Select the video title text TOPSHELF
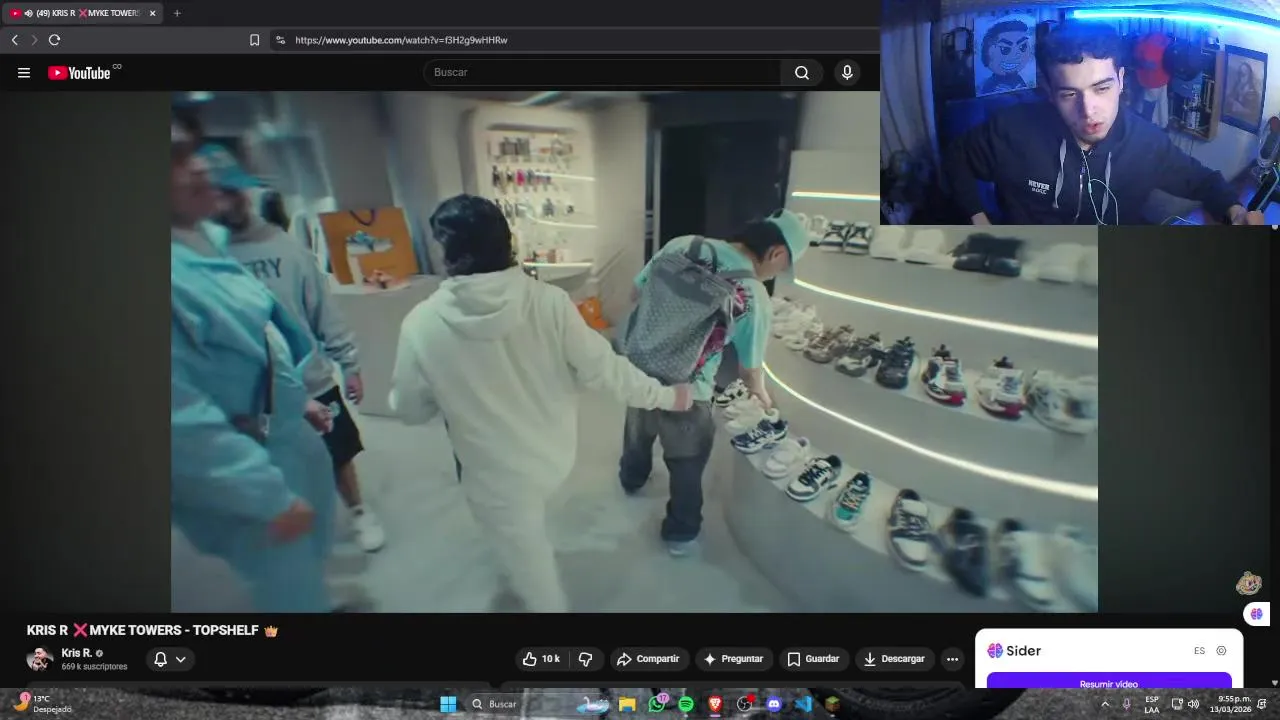The width and height of the screenshot is (1280, 720). (x=225, y=631)
